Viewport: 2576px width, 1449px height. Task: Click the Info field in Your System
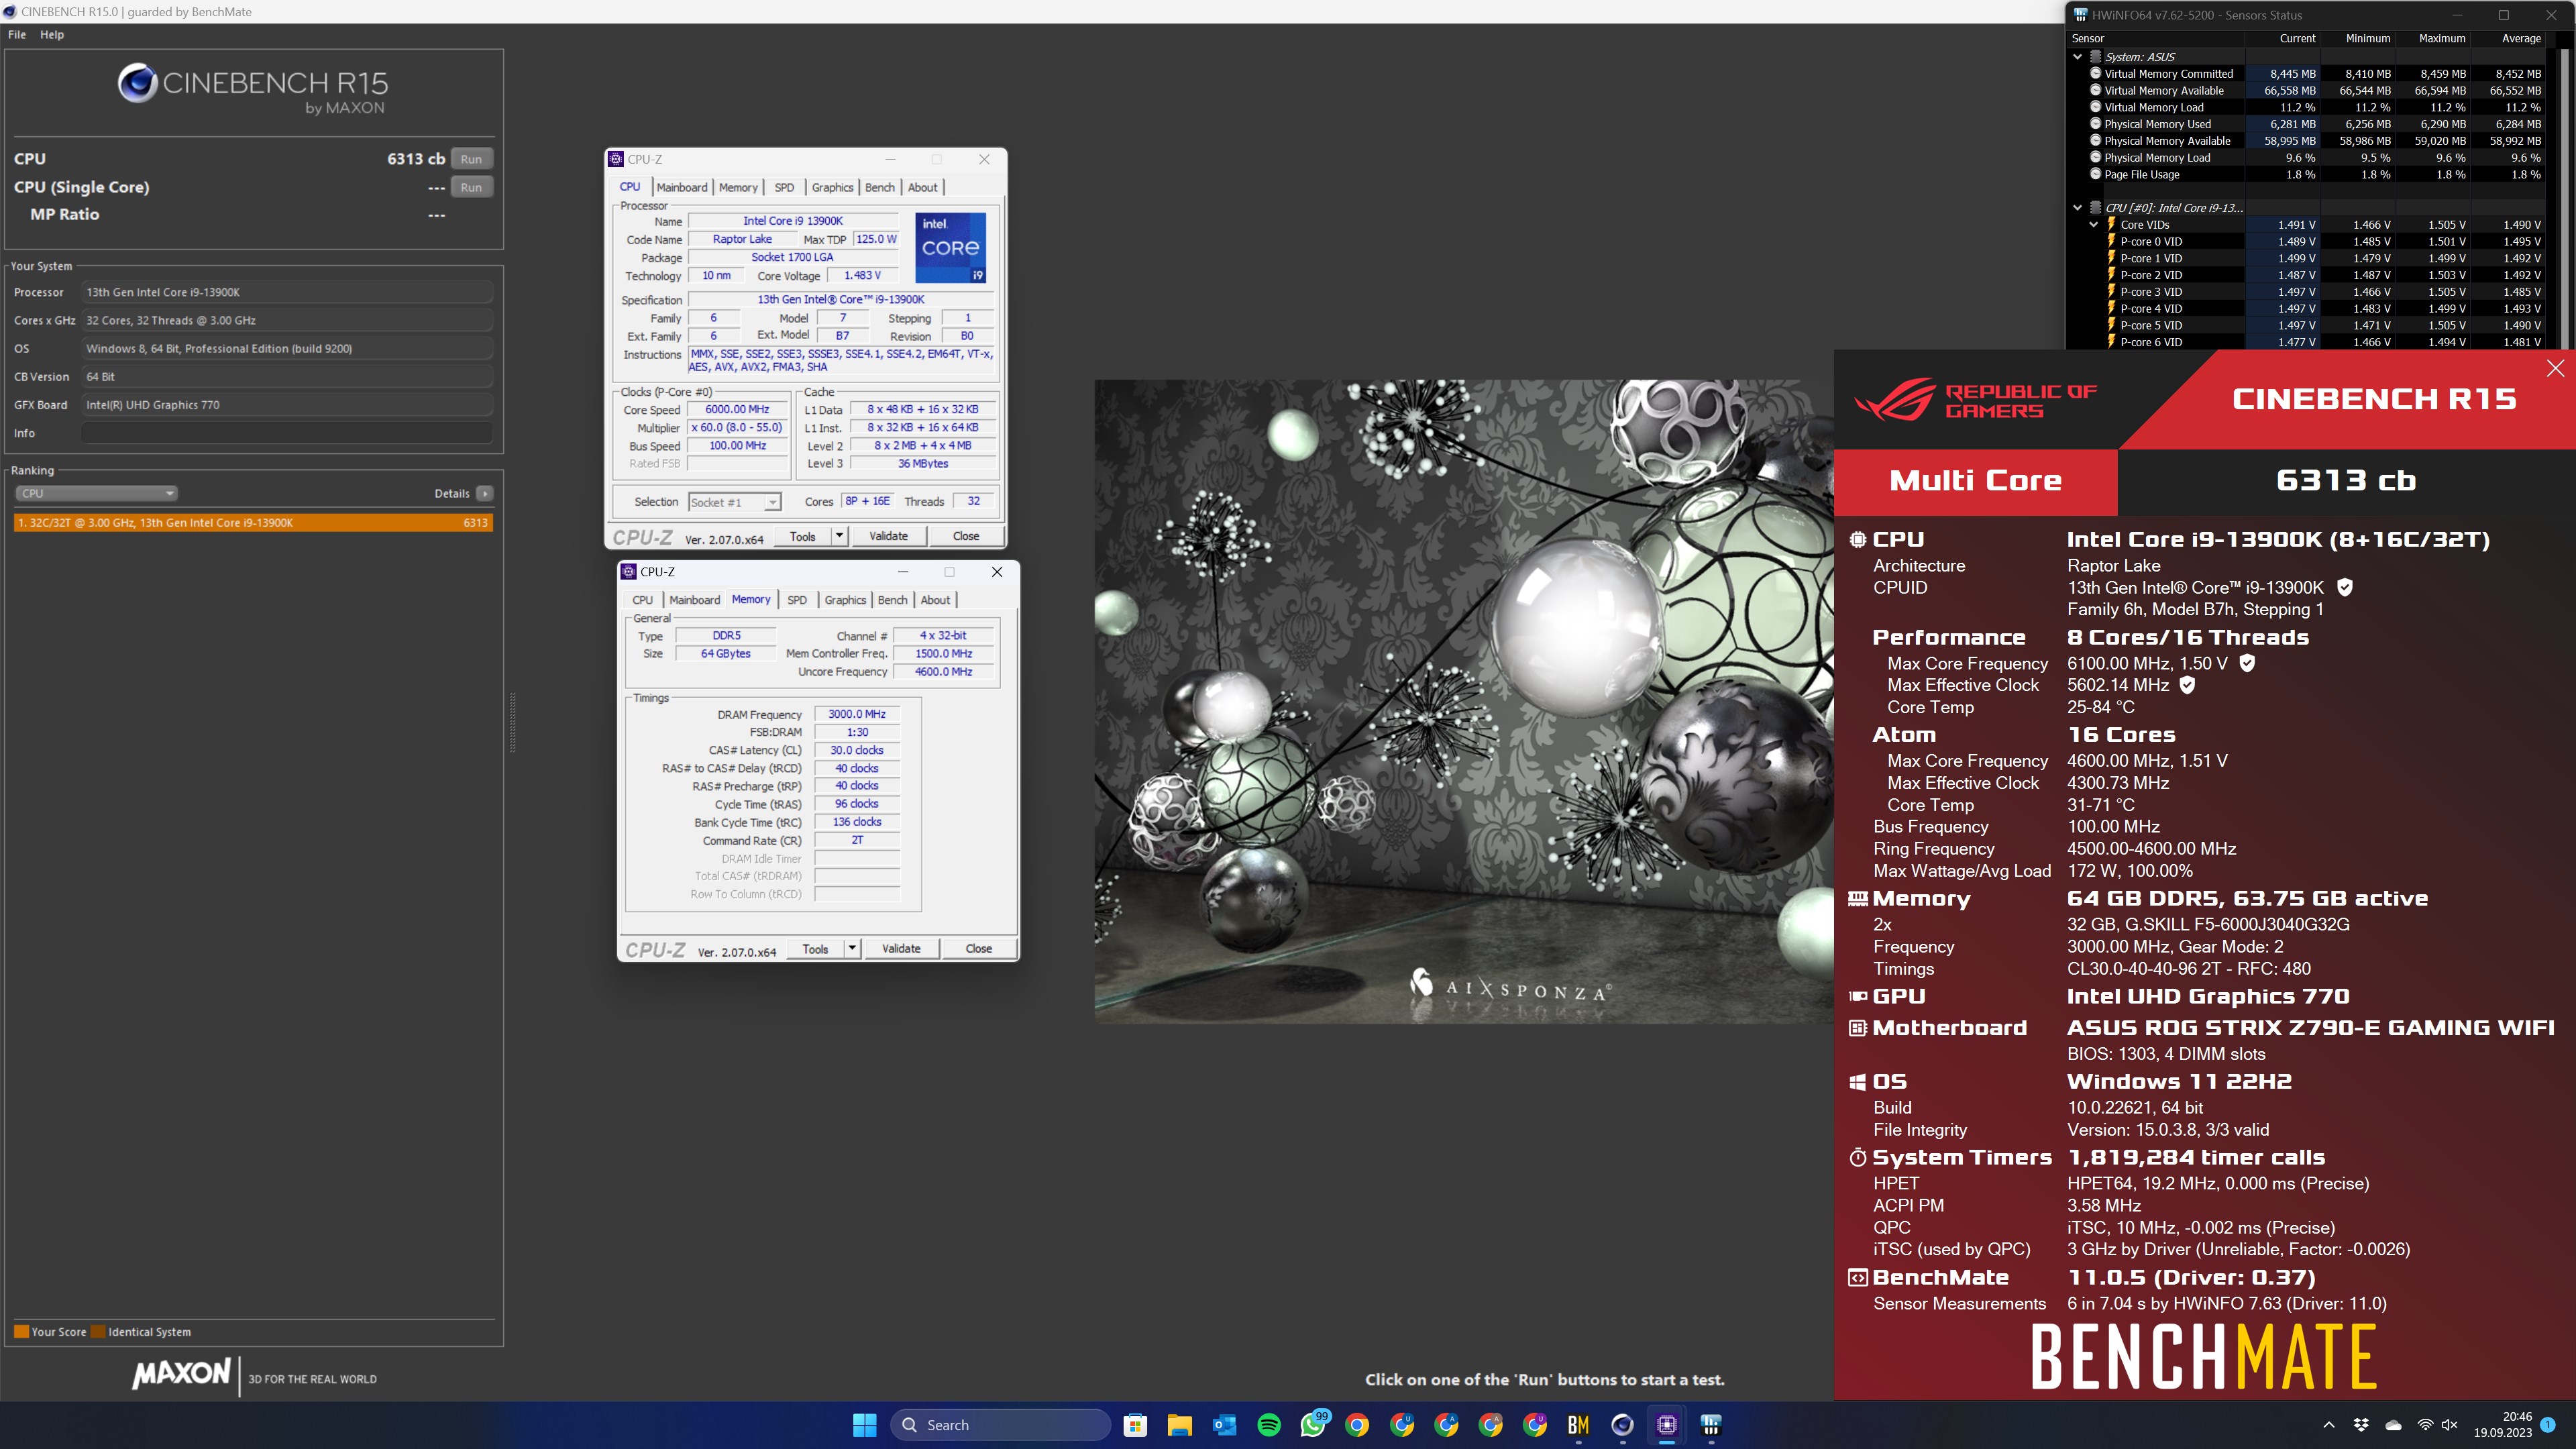tap(287, 433)
